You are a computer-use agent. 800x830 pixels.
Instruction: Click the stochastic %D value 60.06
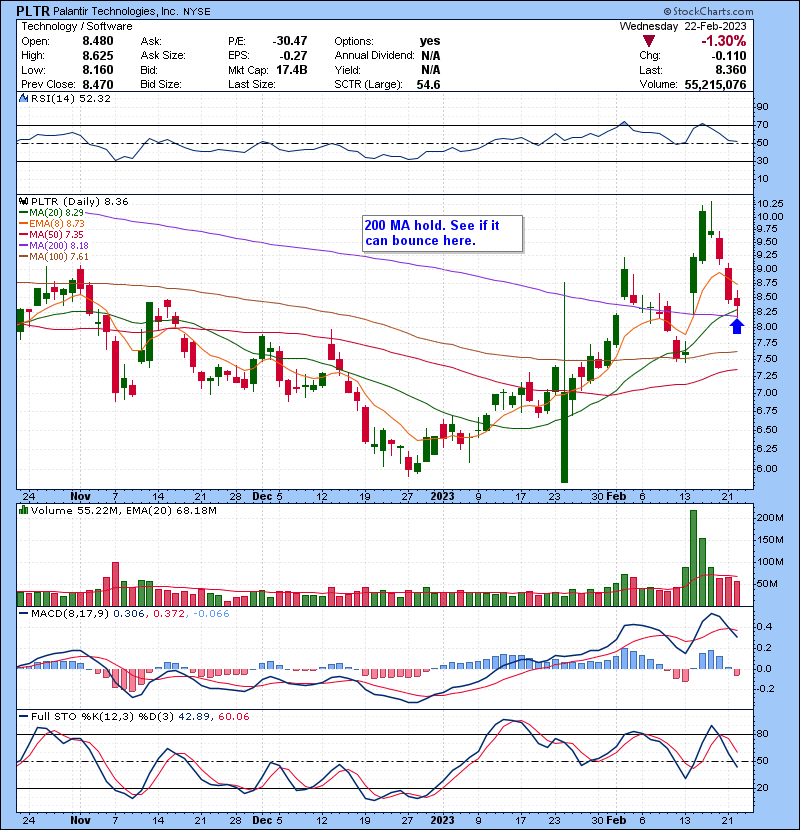click(233, 716)
